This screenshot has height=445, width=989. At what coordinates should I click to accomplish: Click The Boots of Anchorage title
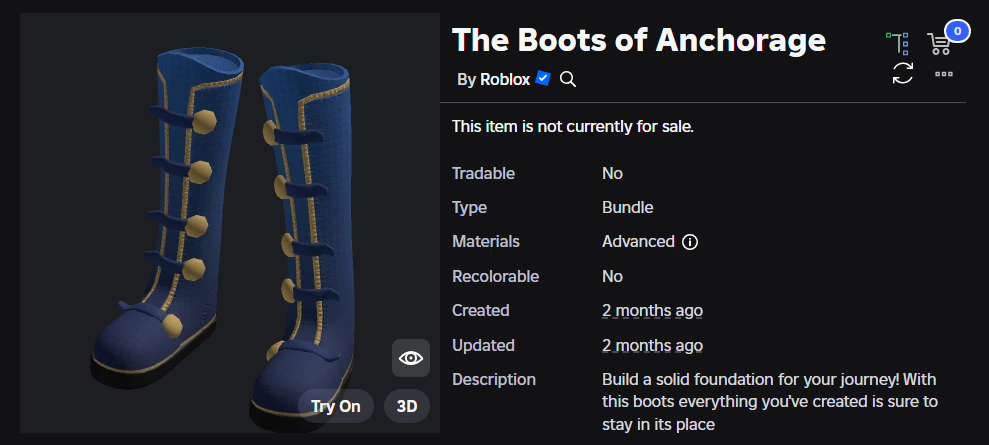638,40
